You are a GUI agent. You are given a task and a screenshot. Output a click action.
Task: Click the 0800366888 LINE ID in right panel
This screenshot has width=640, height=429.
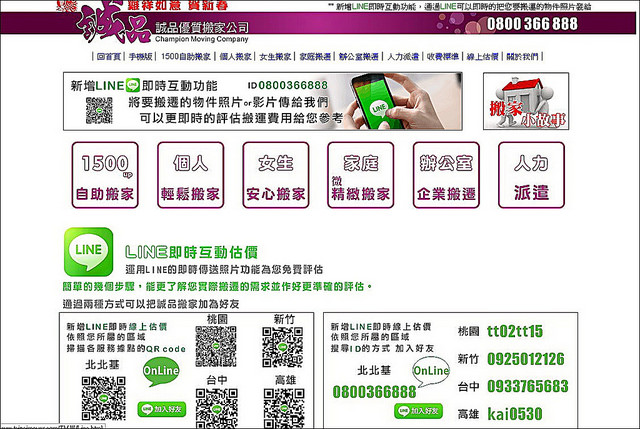(378, 390)
